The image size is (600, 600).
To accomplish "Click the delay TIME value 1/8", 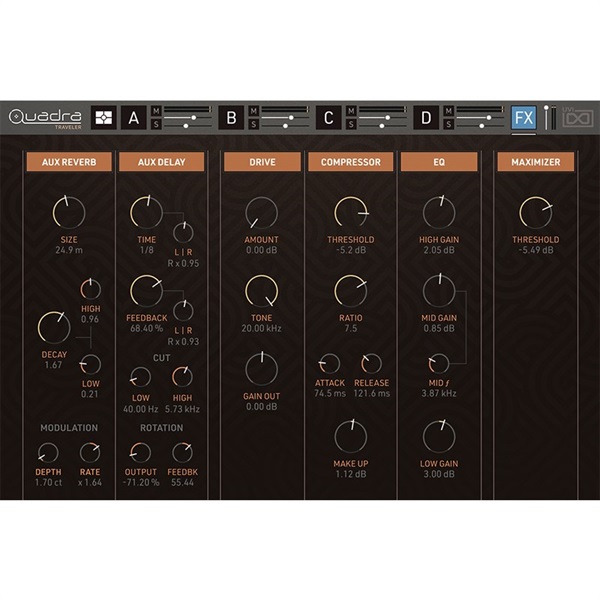I will (146, 250).
